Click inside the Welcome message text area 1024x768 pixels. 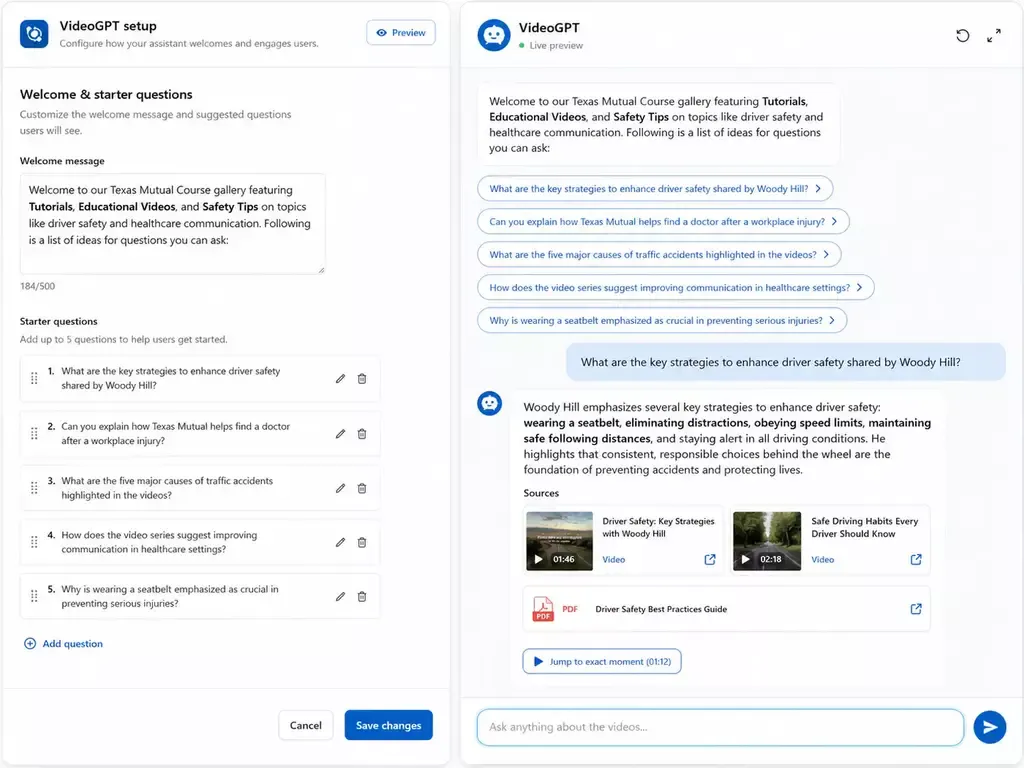click(x=172, y=223)
